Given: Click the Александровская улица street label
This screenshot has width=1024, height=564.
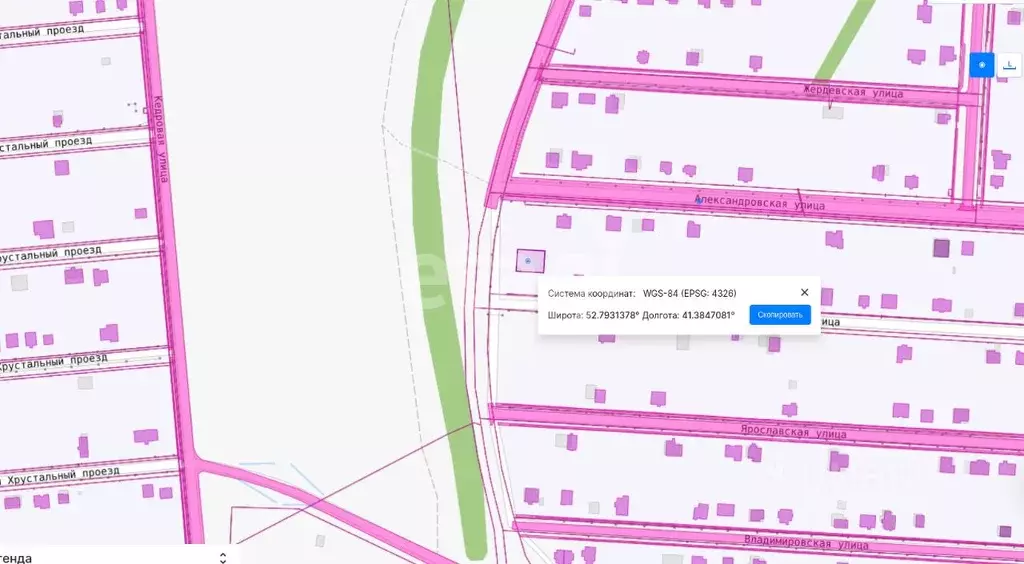Looking at the screenshot, I should click(760, 203).
